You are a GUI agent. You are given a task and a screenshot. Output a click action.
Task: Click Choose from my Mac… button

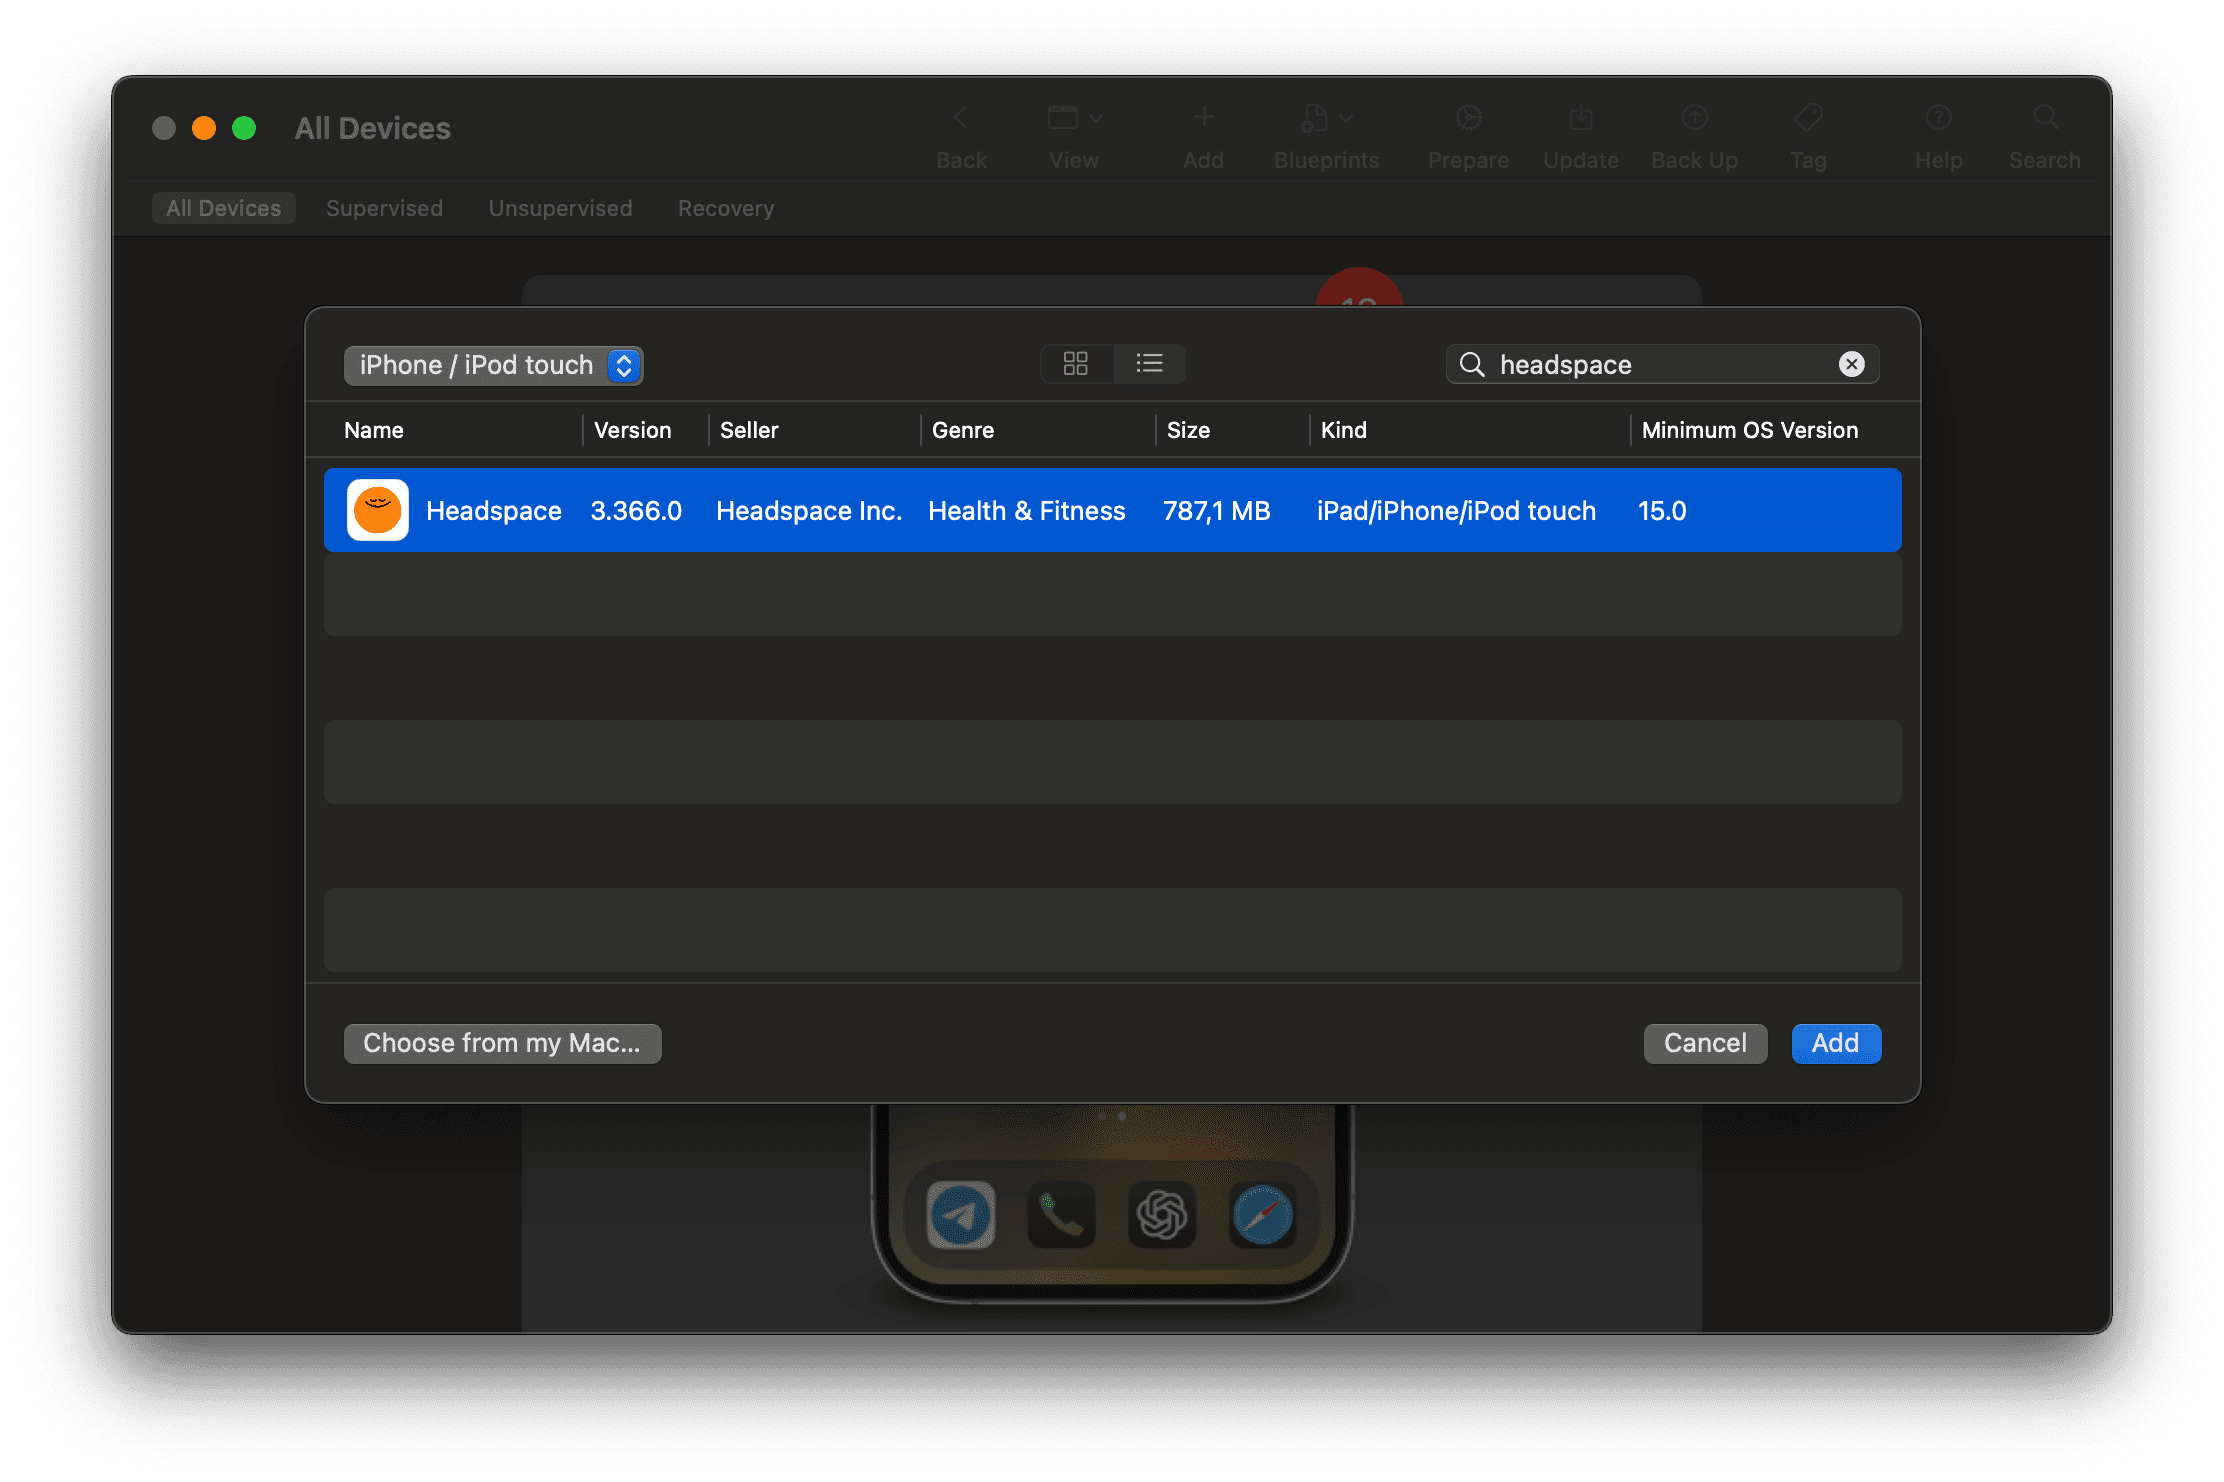tap(502, 1043)
